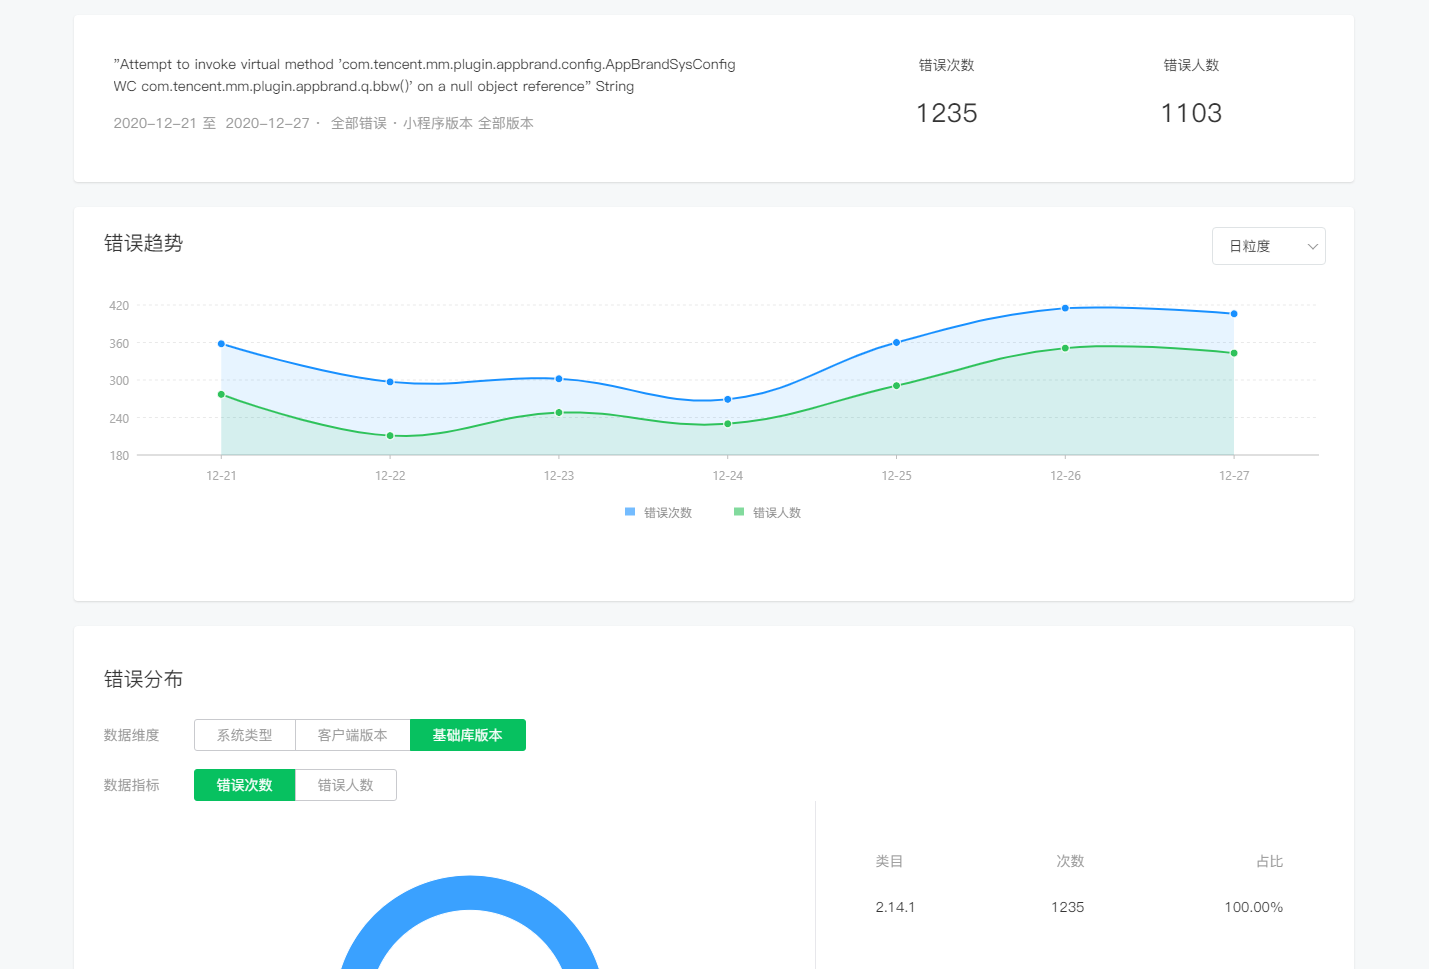
Task: Click the 错误人数 legend label
Action: point(777,513)
